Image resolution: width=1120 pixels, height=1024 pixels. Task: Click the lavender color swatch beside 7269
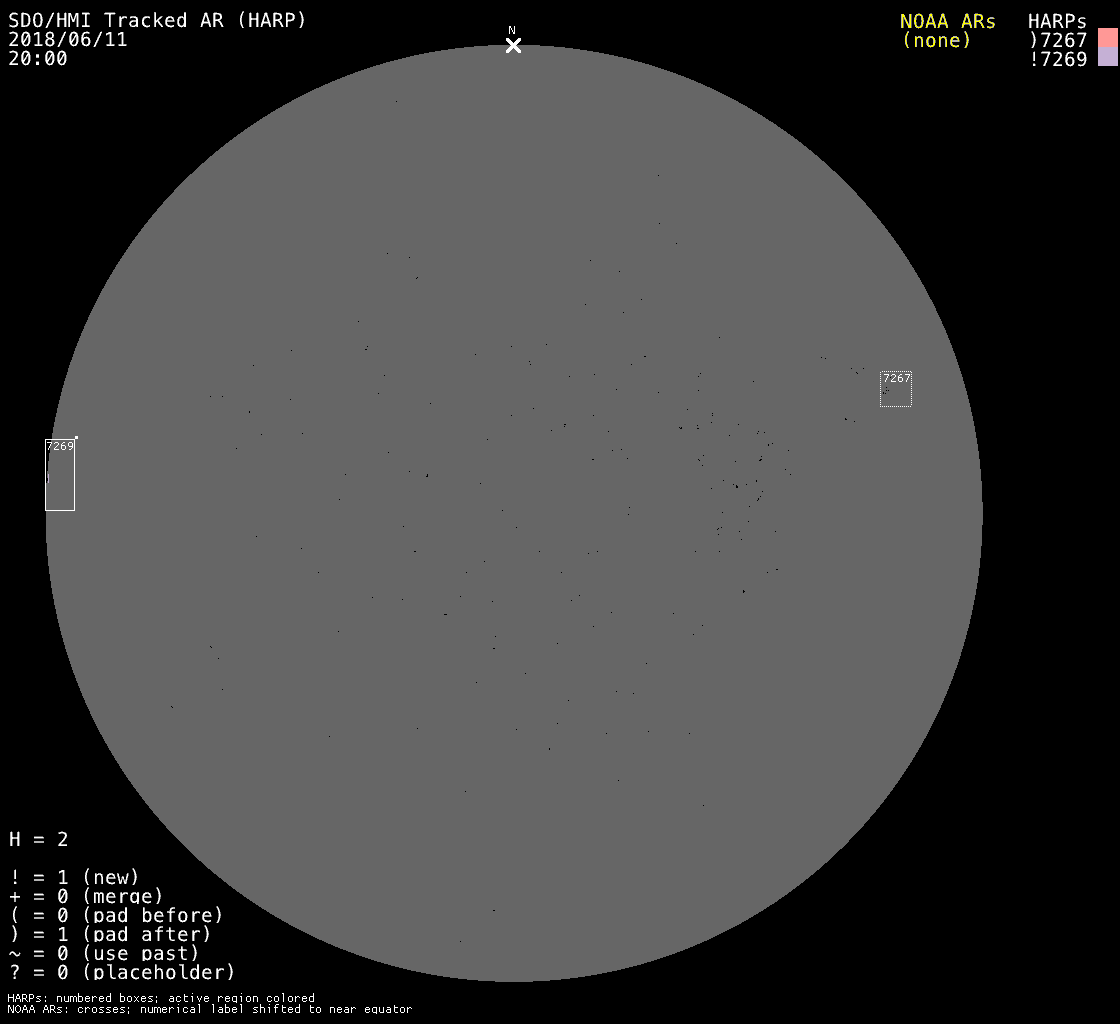pyautogui.click(x=1107, y=58)
